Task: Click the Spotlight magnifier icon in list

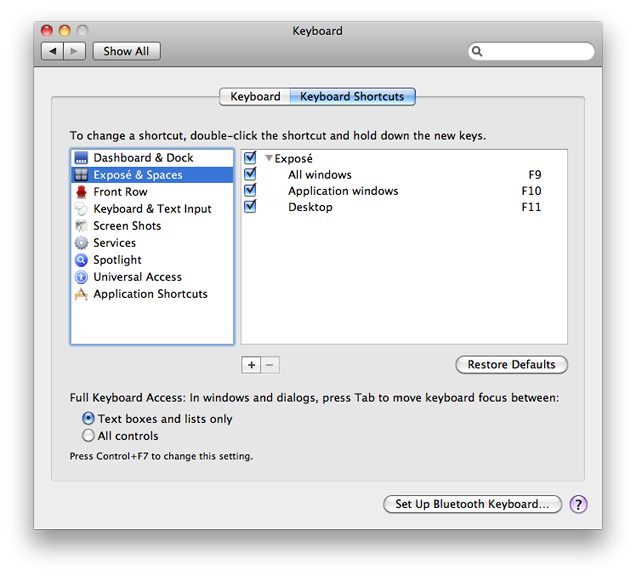Action: [82, 260]
